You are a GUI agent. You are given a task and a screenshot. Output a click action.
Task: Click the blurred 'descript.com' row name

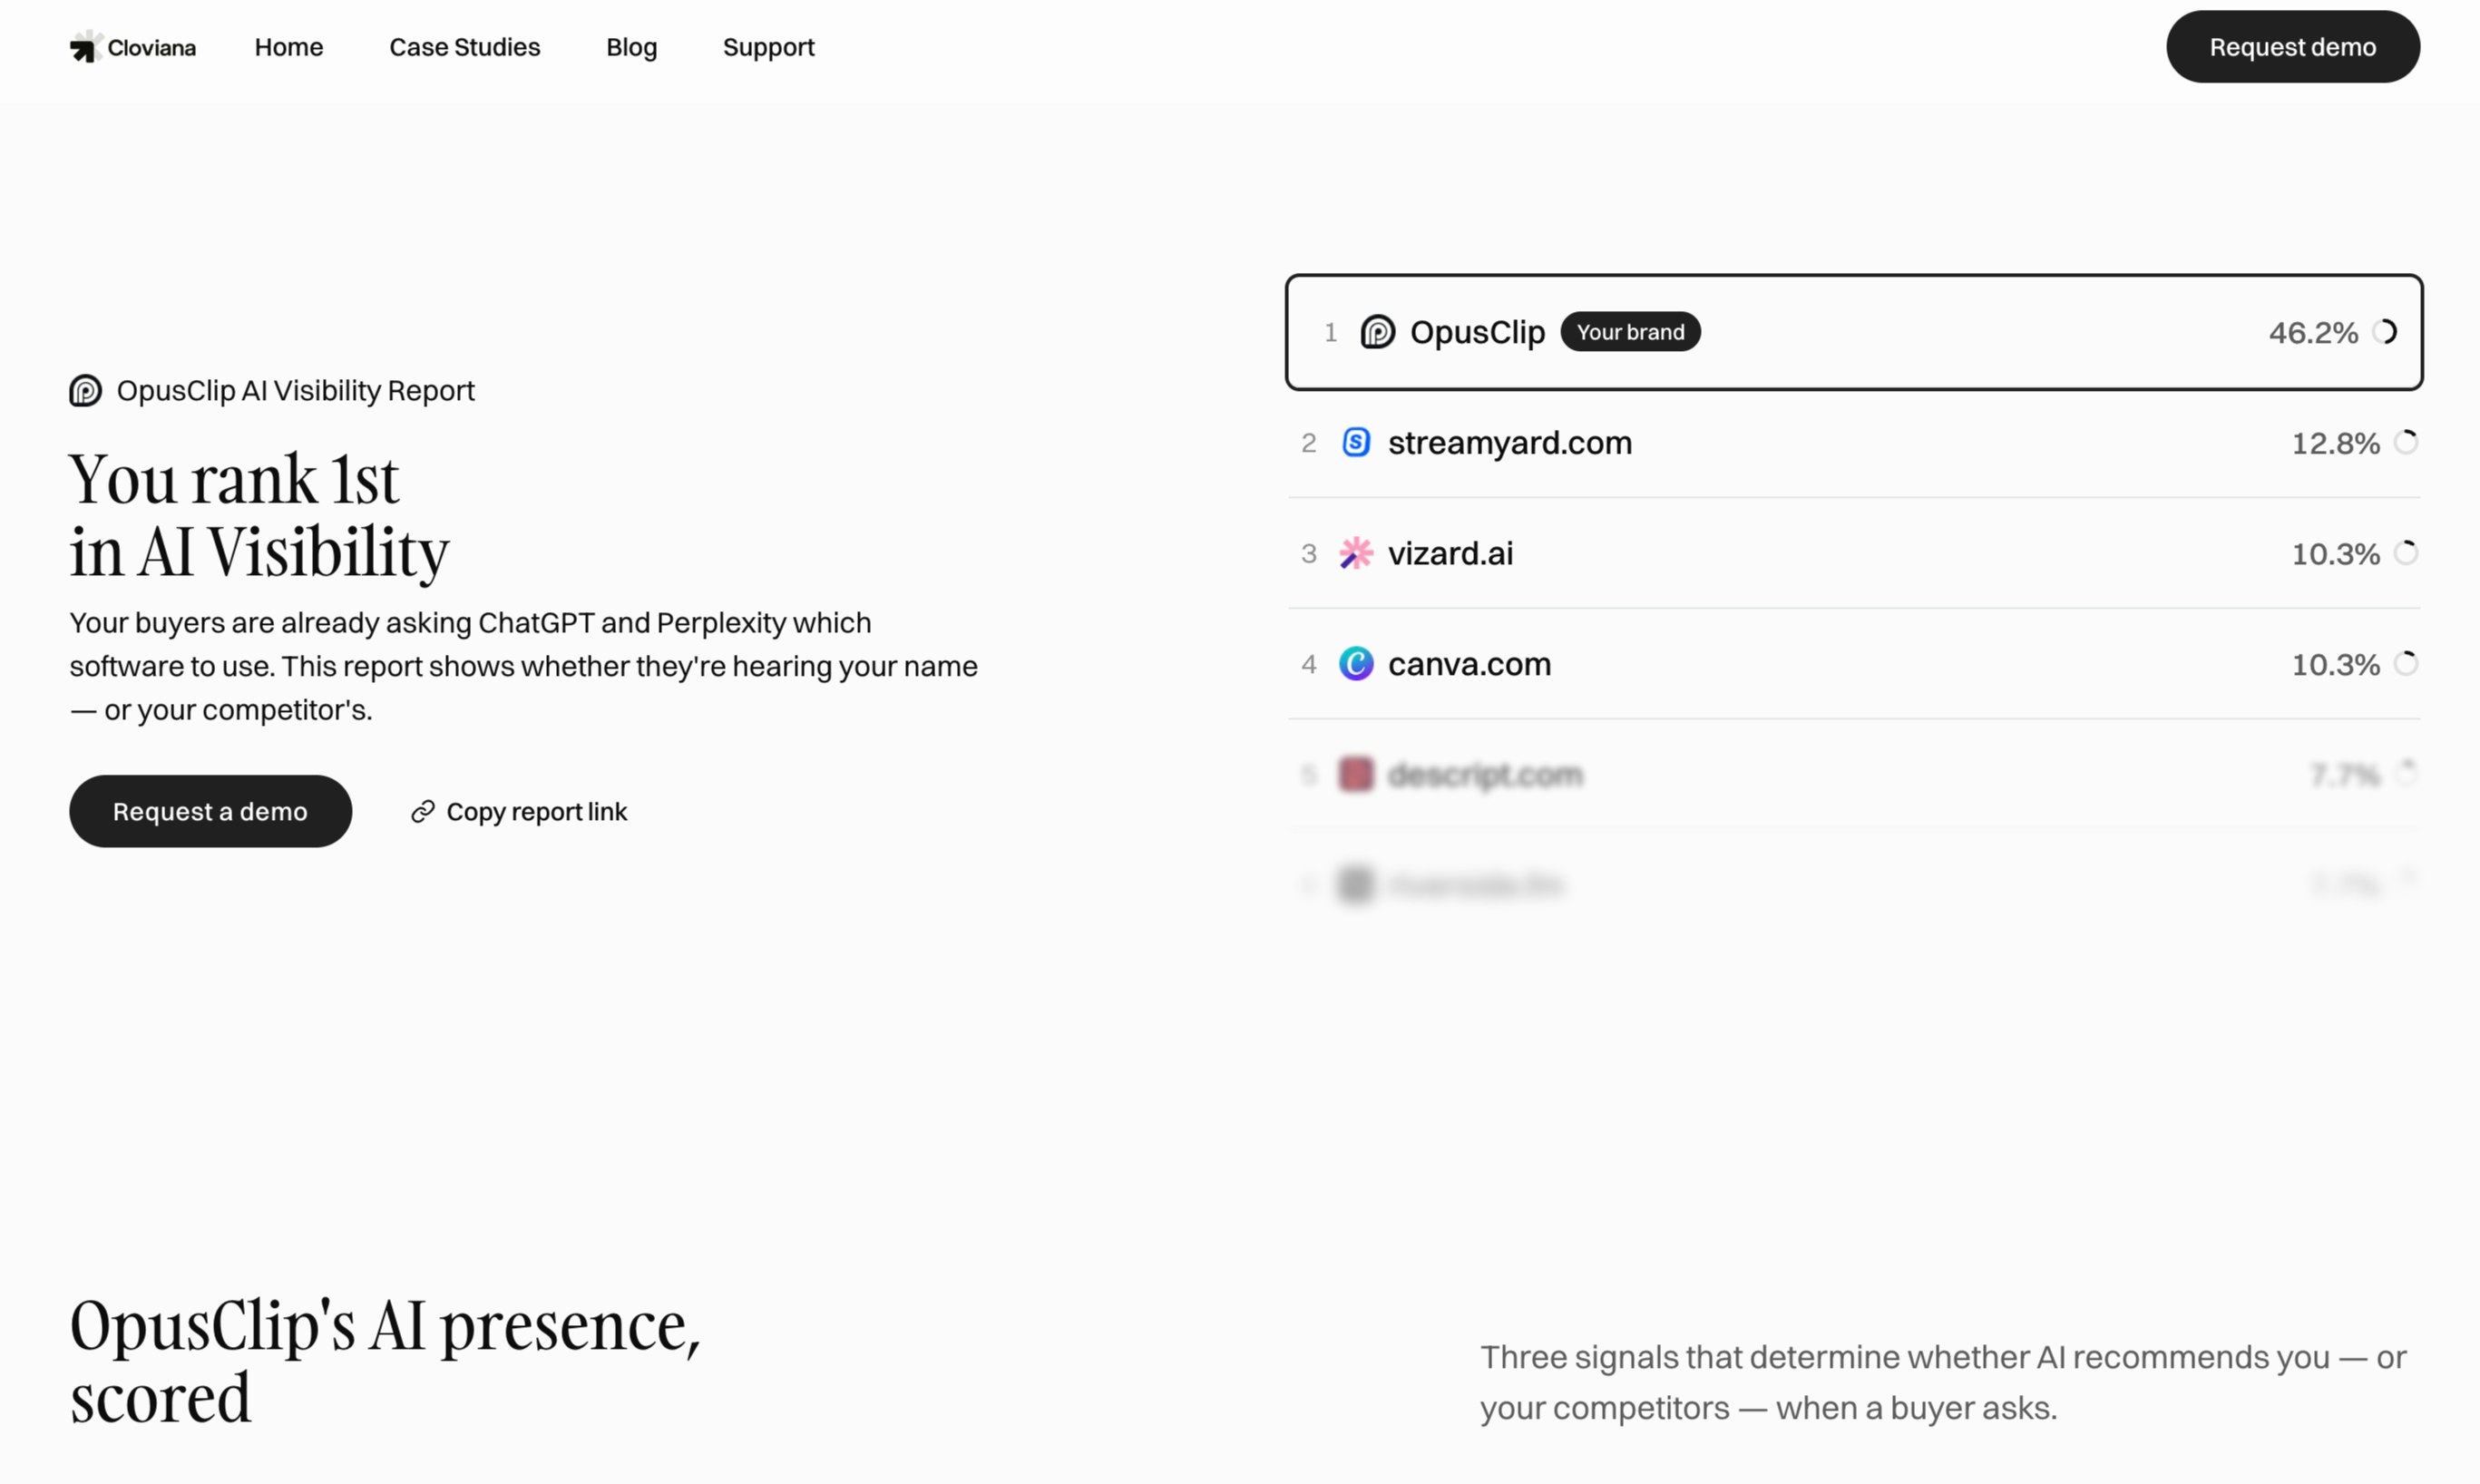click(1485, 774)
